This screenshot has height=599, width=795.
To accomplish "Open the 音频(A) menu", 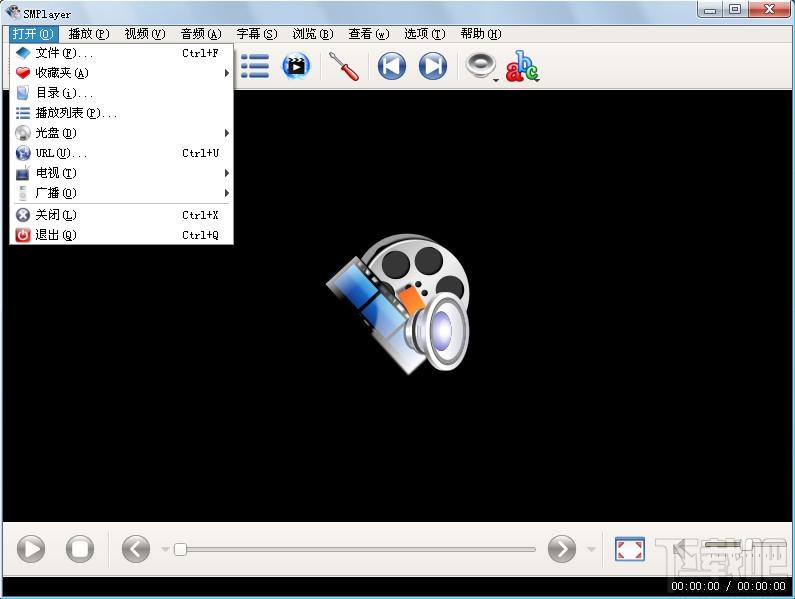I will point(201,34).
